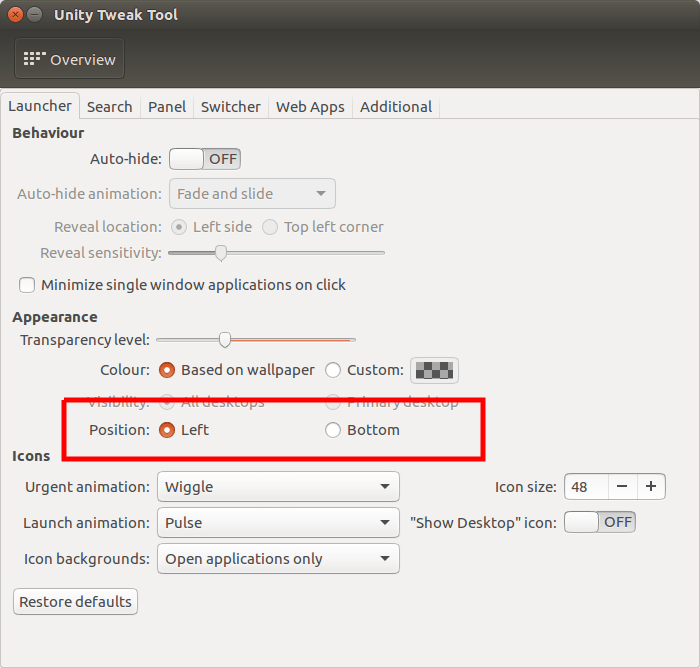This screenshot has height=668, width=700.
Task: Click the Position: label
Action: (x=119, y=430)
